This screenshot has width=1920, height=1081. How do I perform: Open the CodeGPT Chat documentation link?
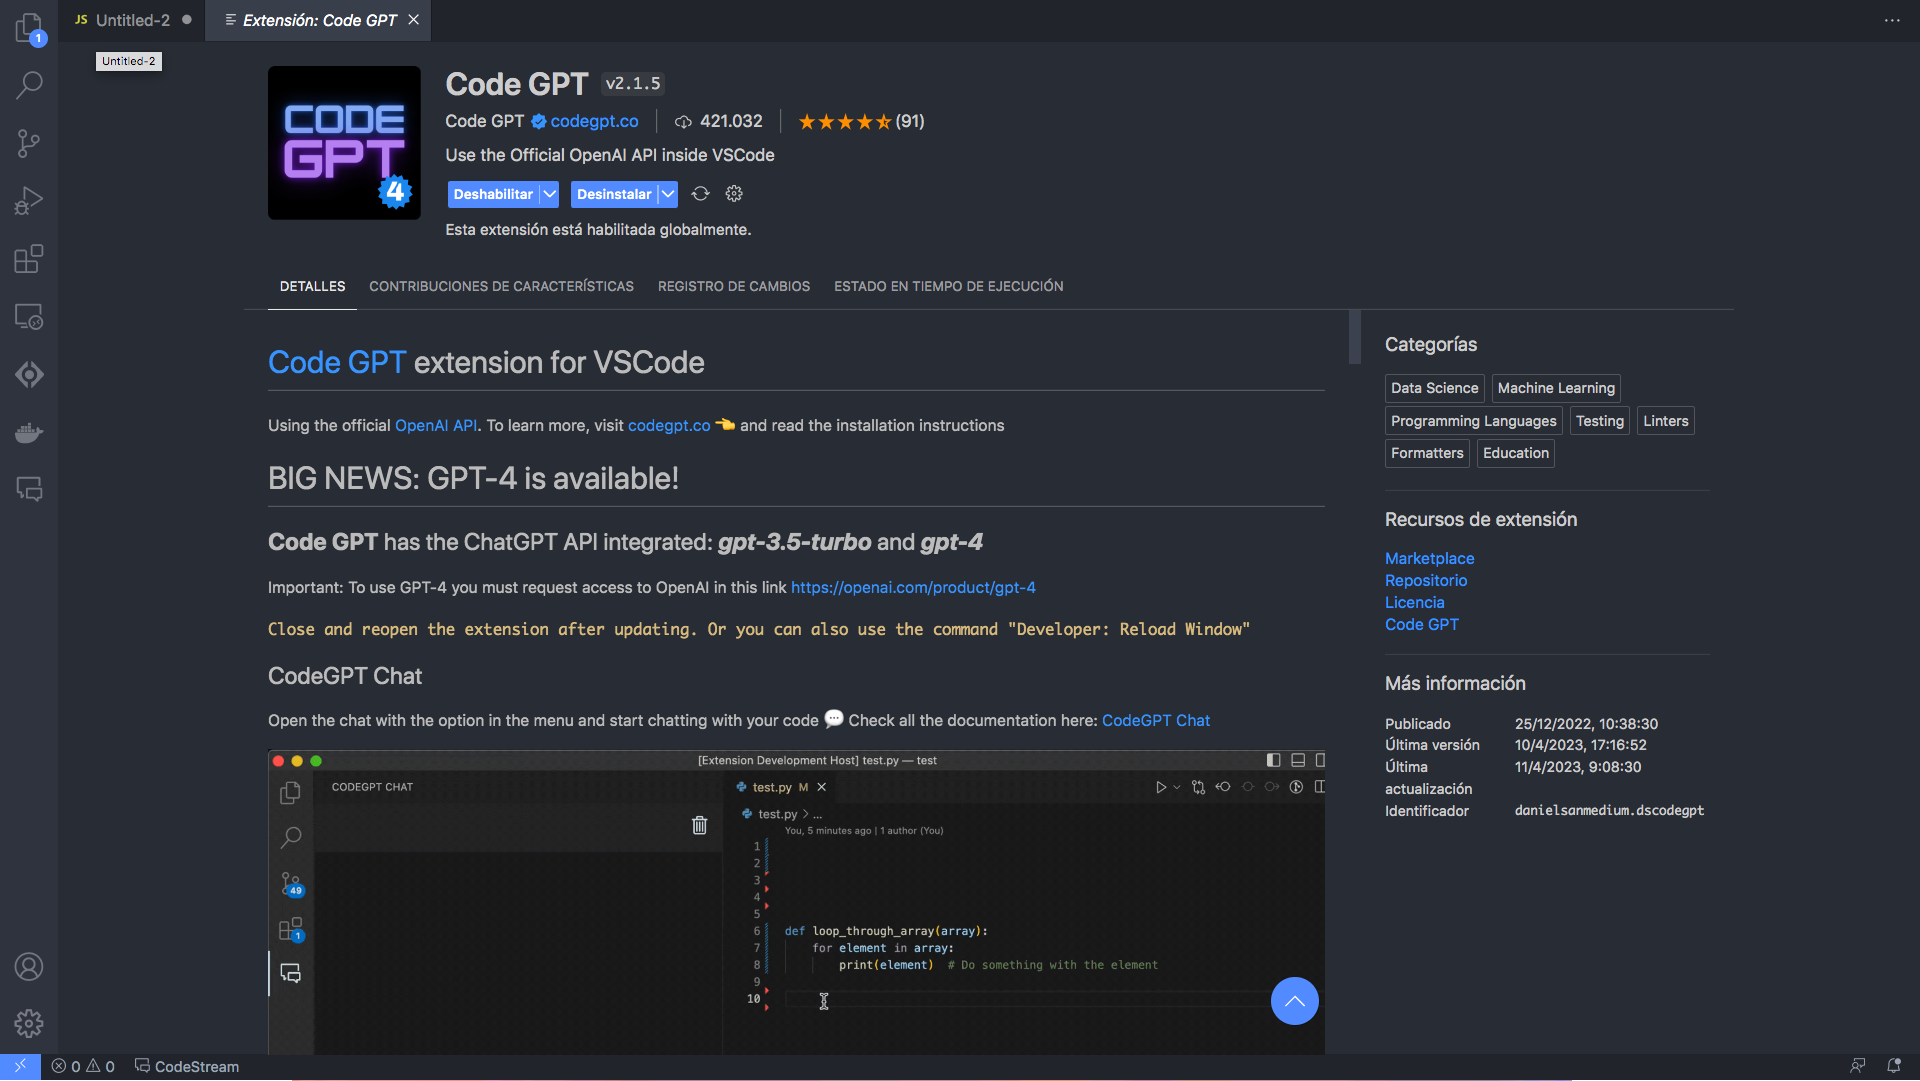coord(1155,720)
